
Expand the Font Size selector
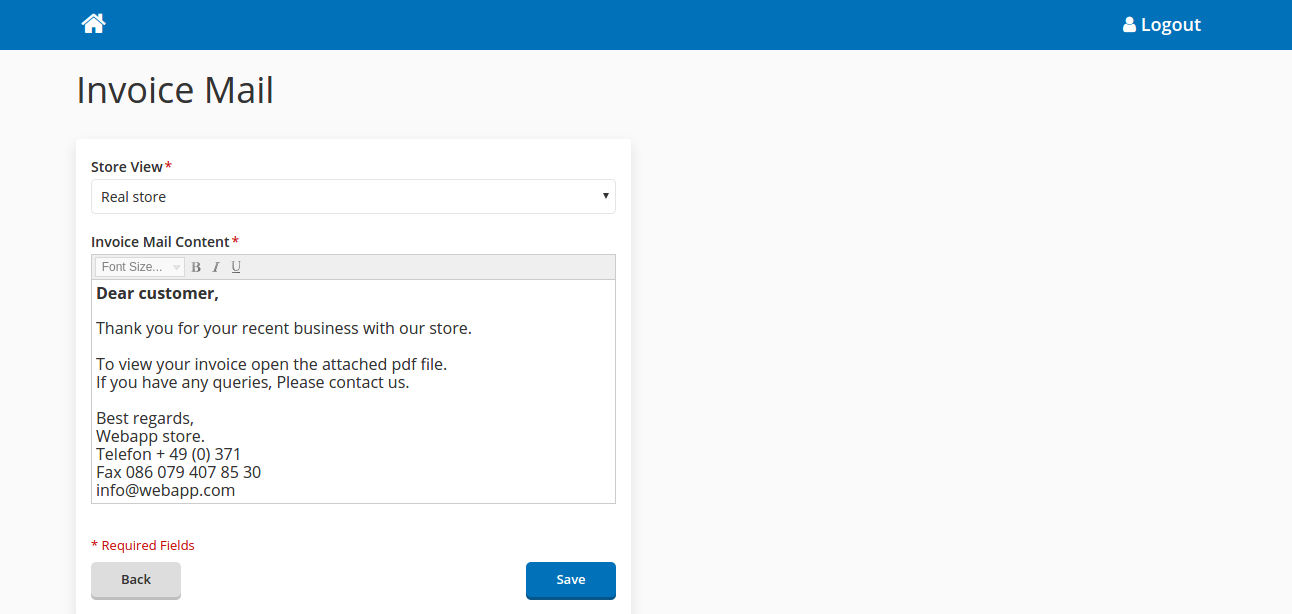pyautogui.click(x=140, y=267)
